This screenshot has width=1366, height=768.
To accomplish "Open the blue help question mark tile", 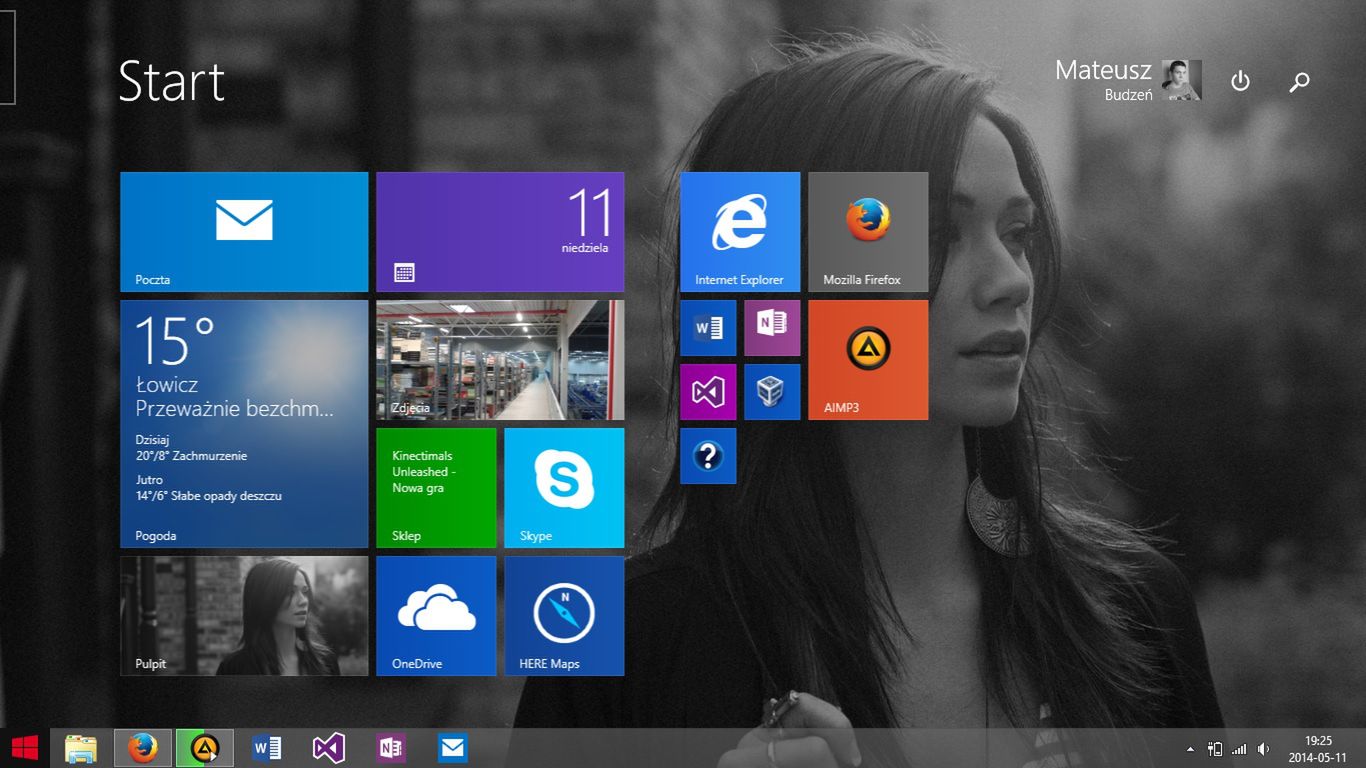I will 708,456.
